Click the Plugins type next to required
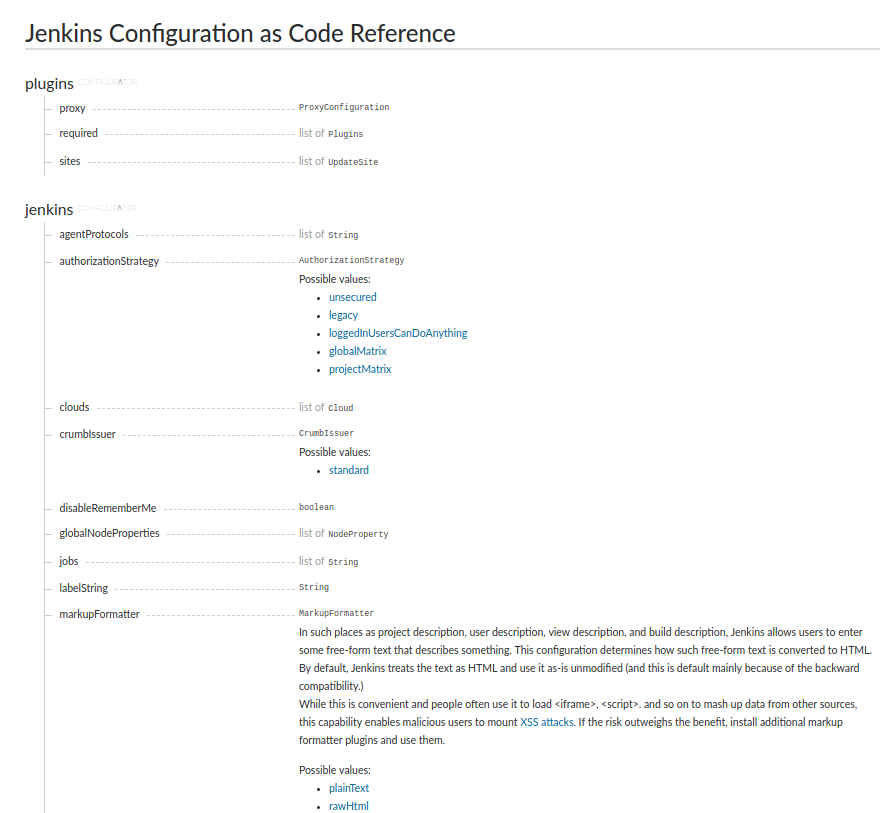Screen dimensions: 886x813 [x=346, y=134]
